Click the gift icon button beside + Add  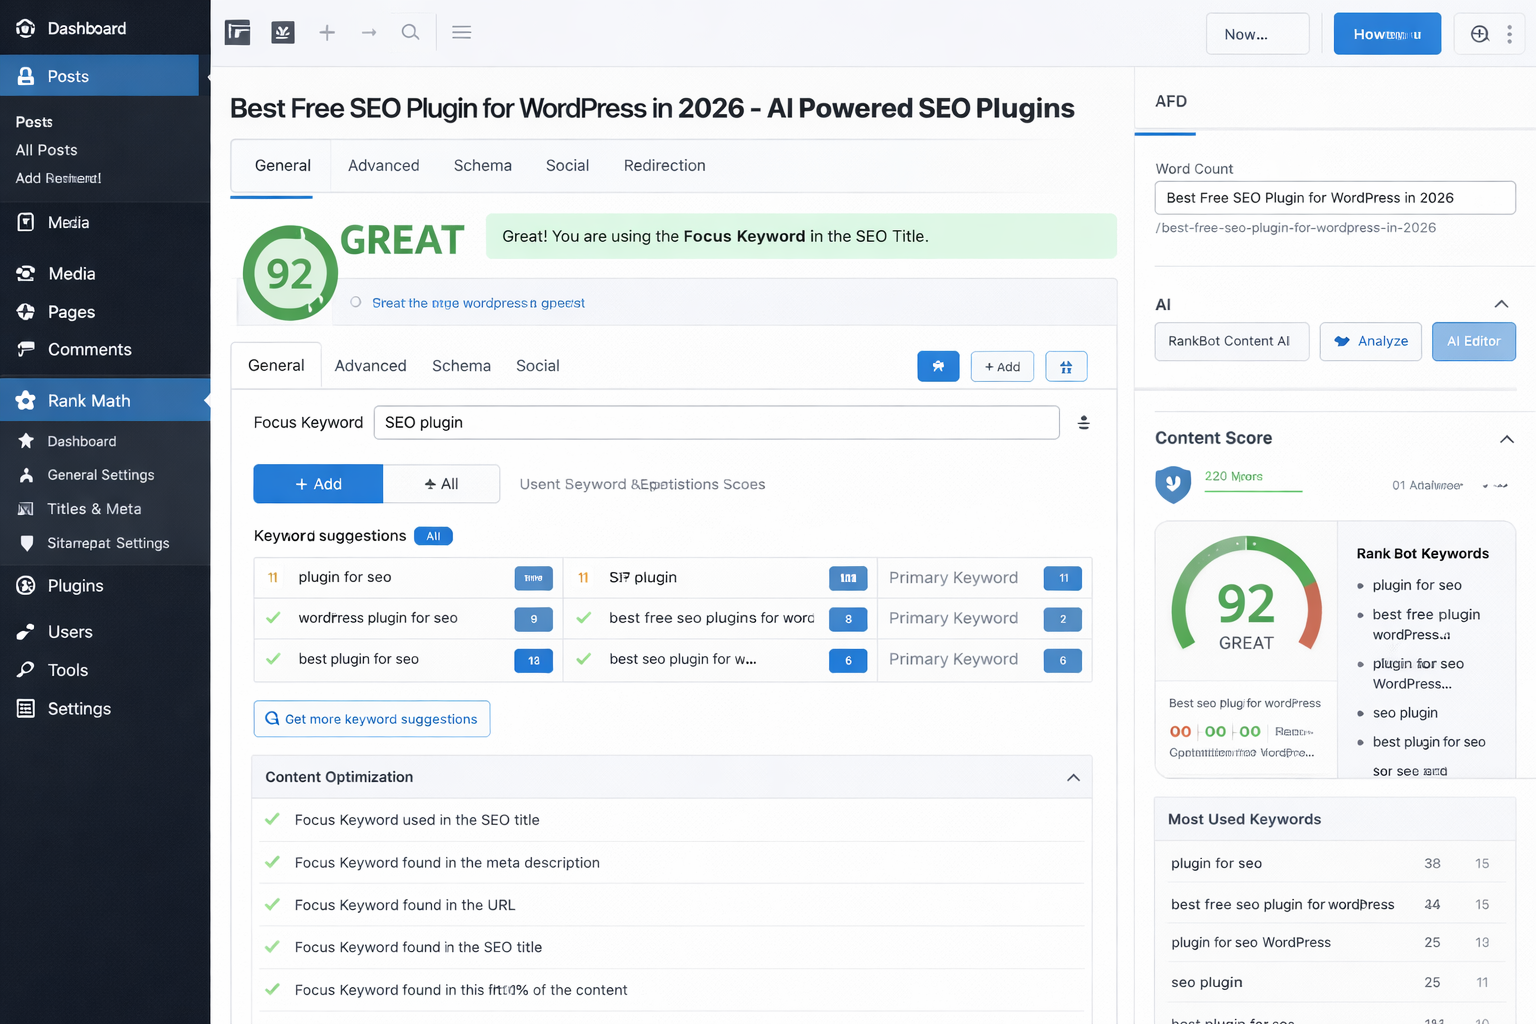[x=1066, y=366]
